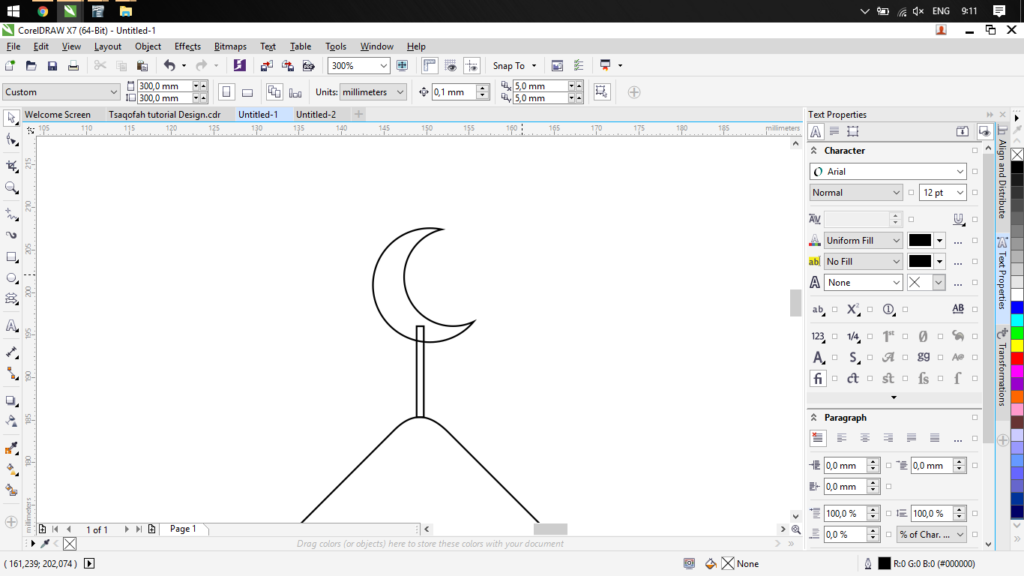This screenshot has height=576, width=1024.
Task: Select the Crop tool
Action: pyautogui.click(x=12, y=165)
